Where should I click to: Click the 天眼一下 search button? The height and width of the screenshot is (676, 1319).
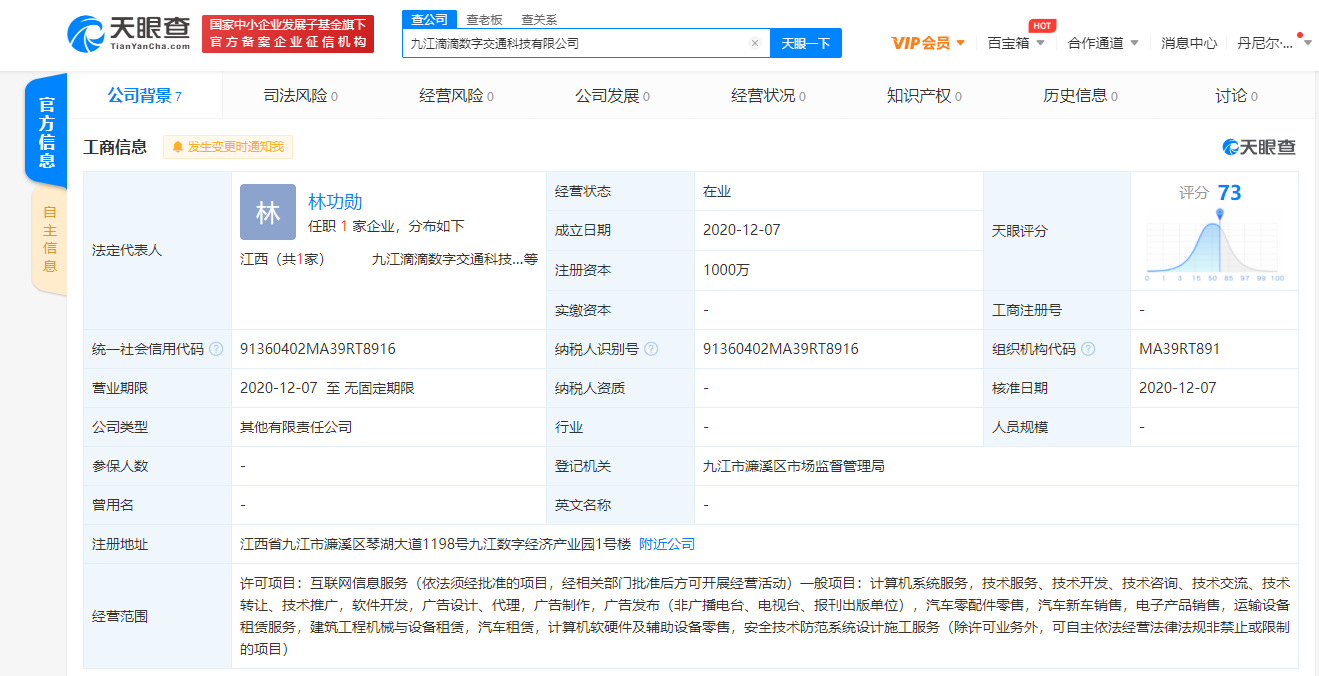coord(805,43)
